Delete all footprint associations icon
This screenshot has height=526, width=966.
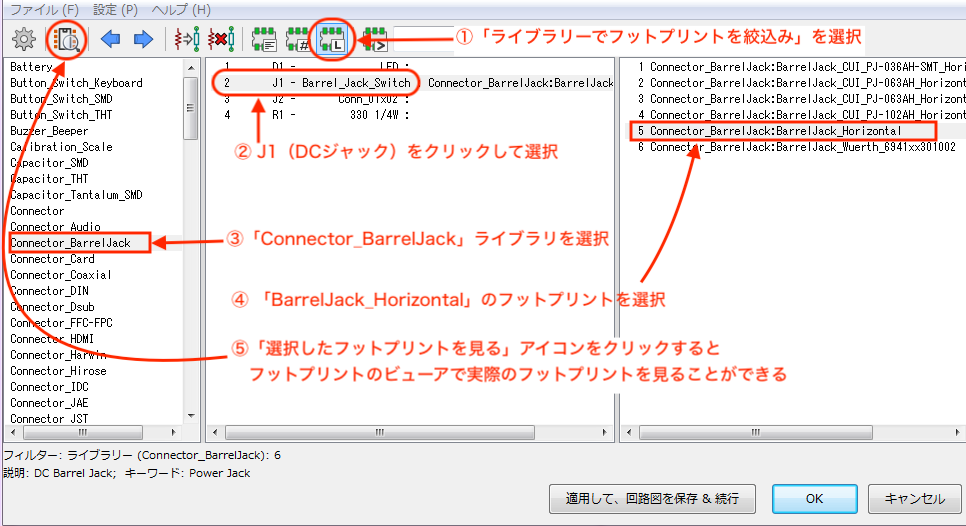(x=221, y=39)
